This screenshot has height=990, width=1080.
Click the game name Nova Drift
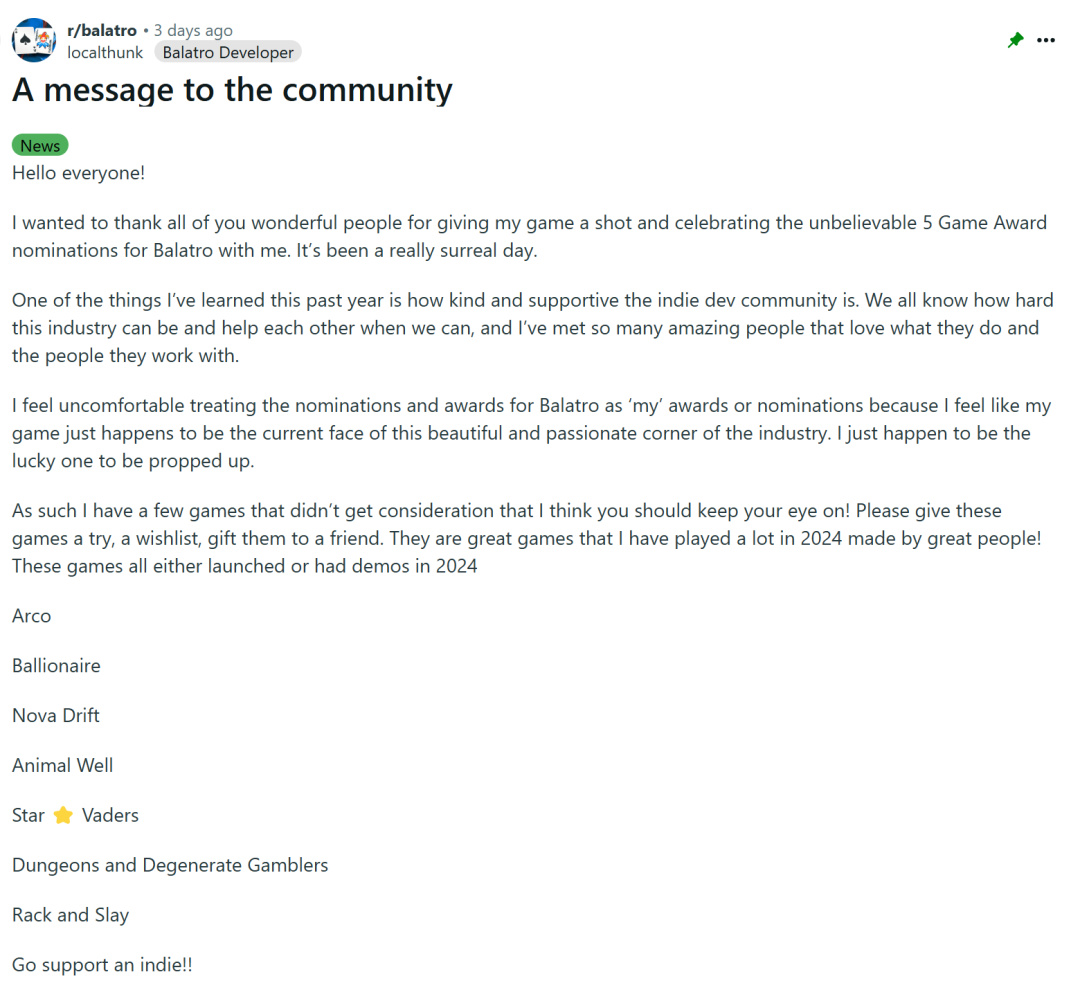[56, 716]
